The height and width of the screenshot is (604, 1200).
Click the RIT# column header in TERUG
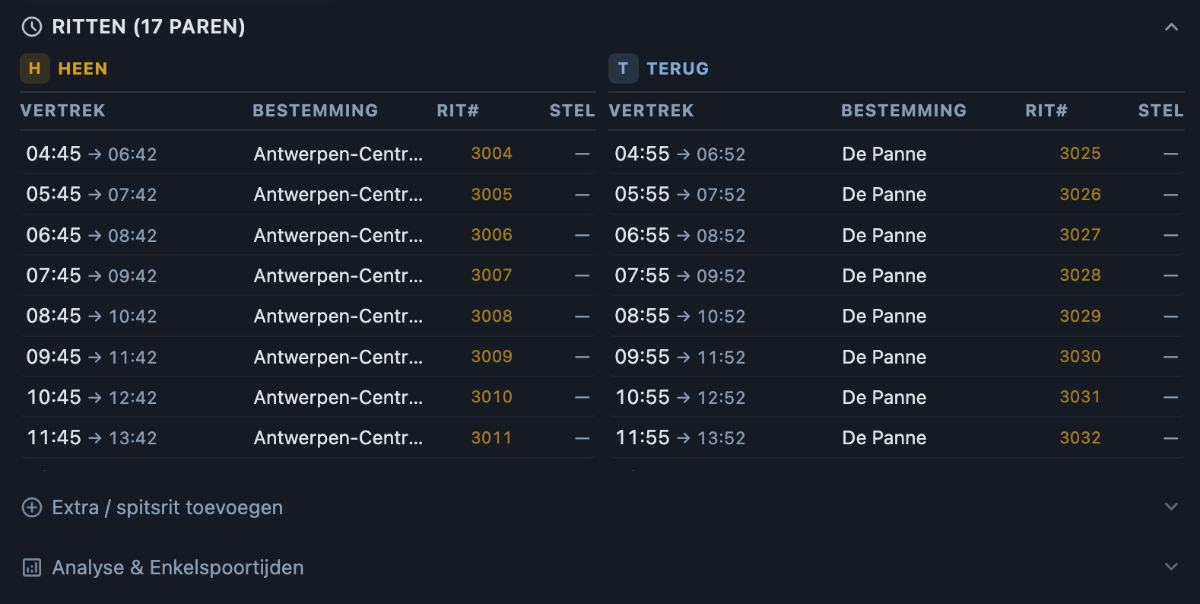[x=1047, y=111]
